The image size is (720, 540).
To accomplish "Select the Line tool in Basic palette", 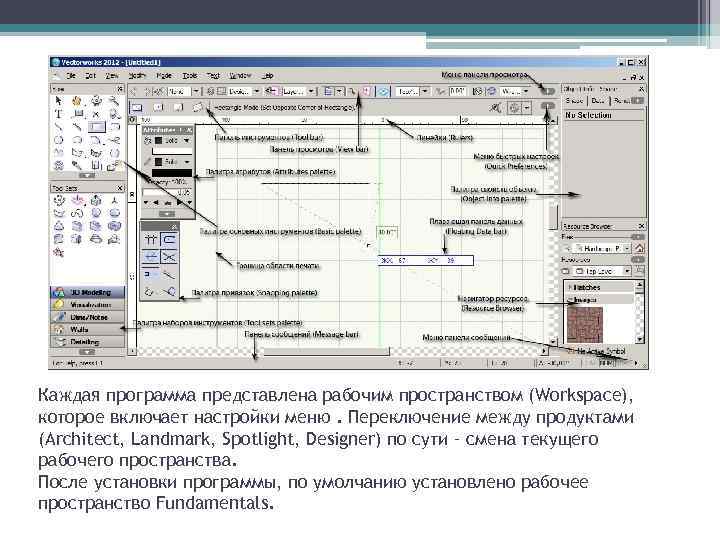I will [58, 127].
